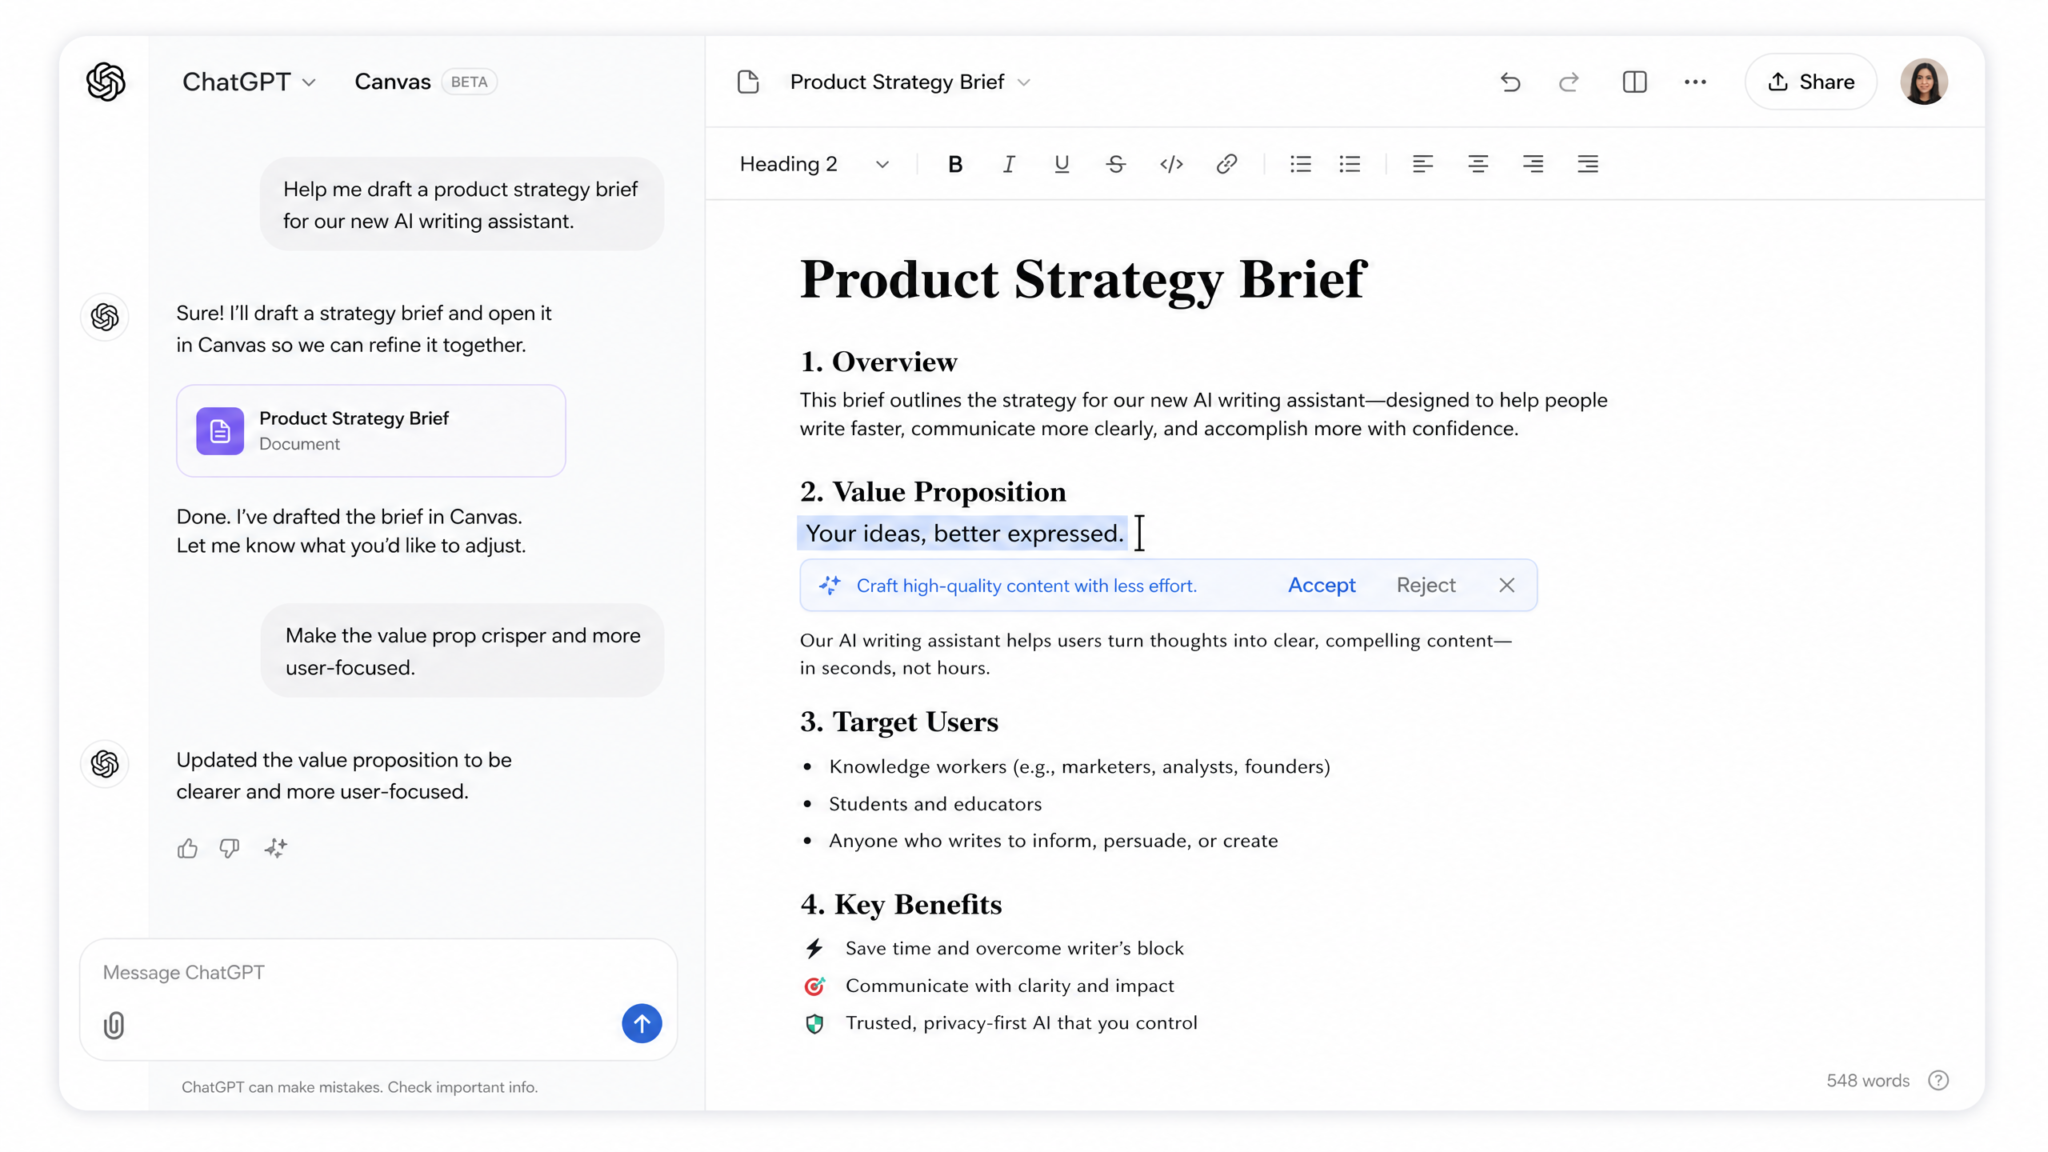Click the "ChatGPT can make mistakes" disclaimer text

tap(359, 1087)
